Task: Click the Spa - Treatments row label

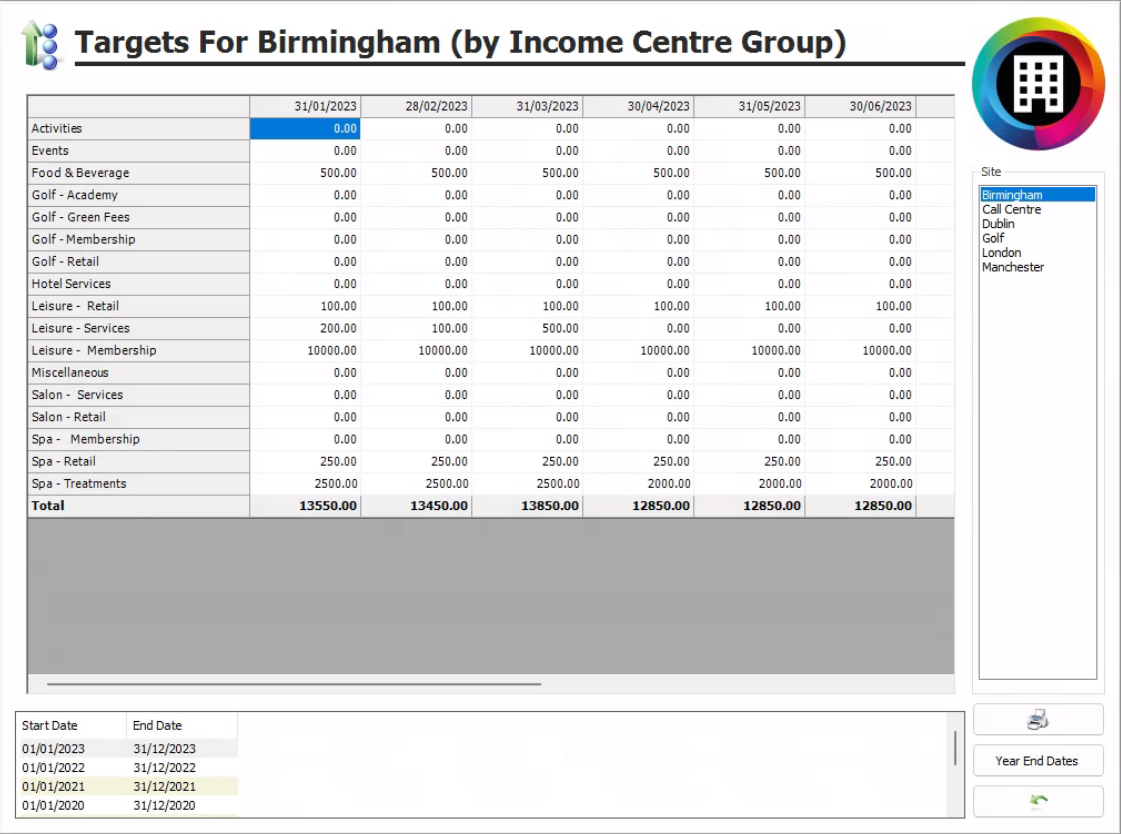Action: pyautogui.click(x=139, y=483)
